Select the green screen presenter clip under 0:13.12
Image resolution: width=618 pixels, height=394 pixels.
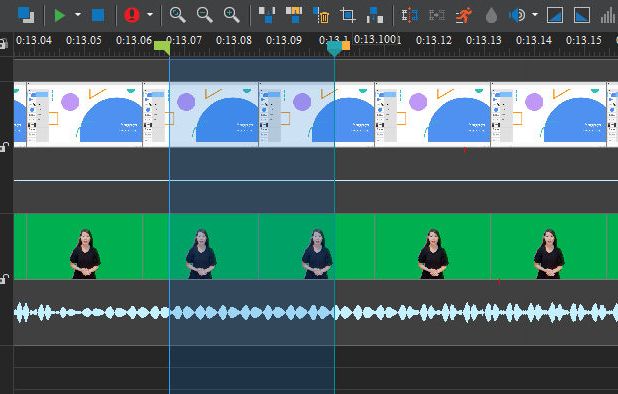pos(432,247)
